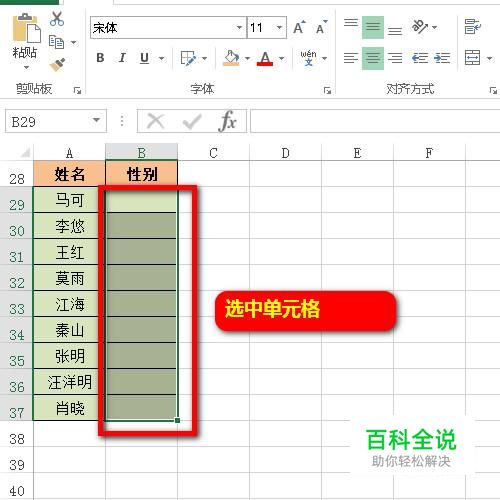Click the Increase Indent icon
Screen dimensions: 500x500
442,58
